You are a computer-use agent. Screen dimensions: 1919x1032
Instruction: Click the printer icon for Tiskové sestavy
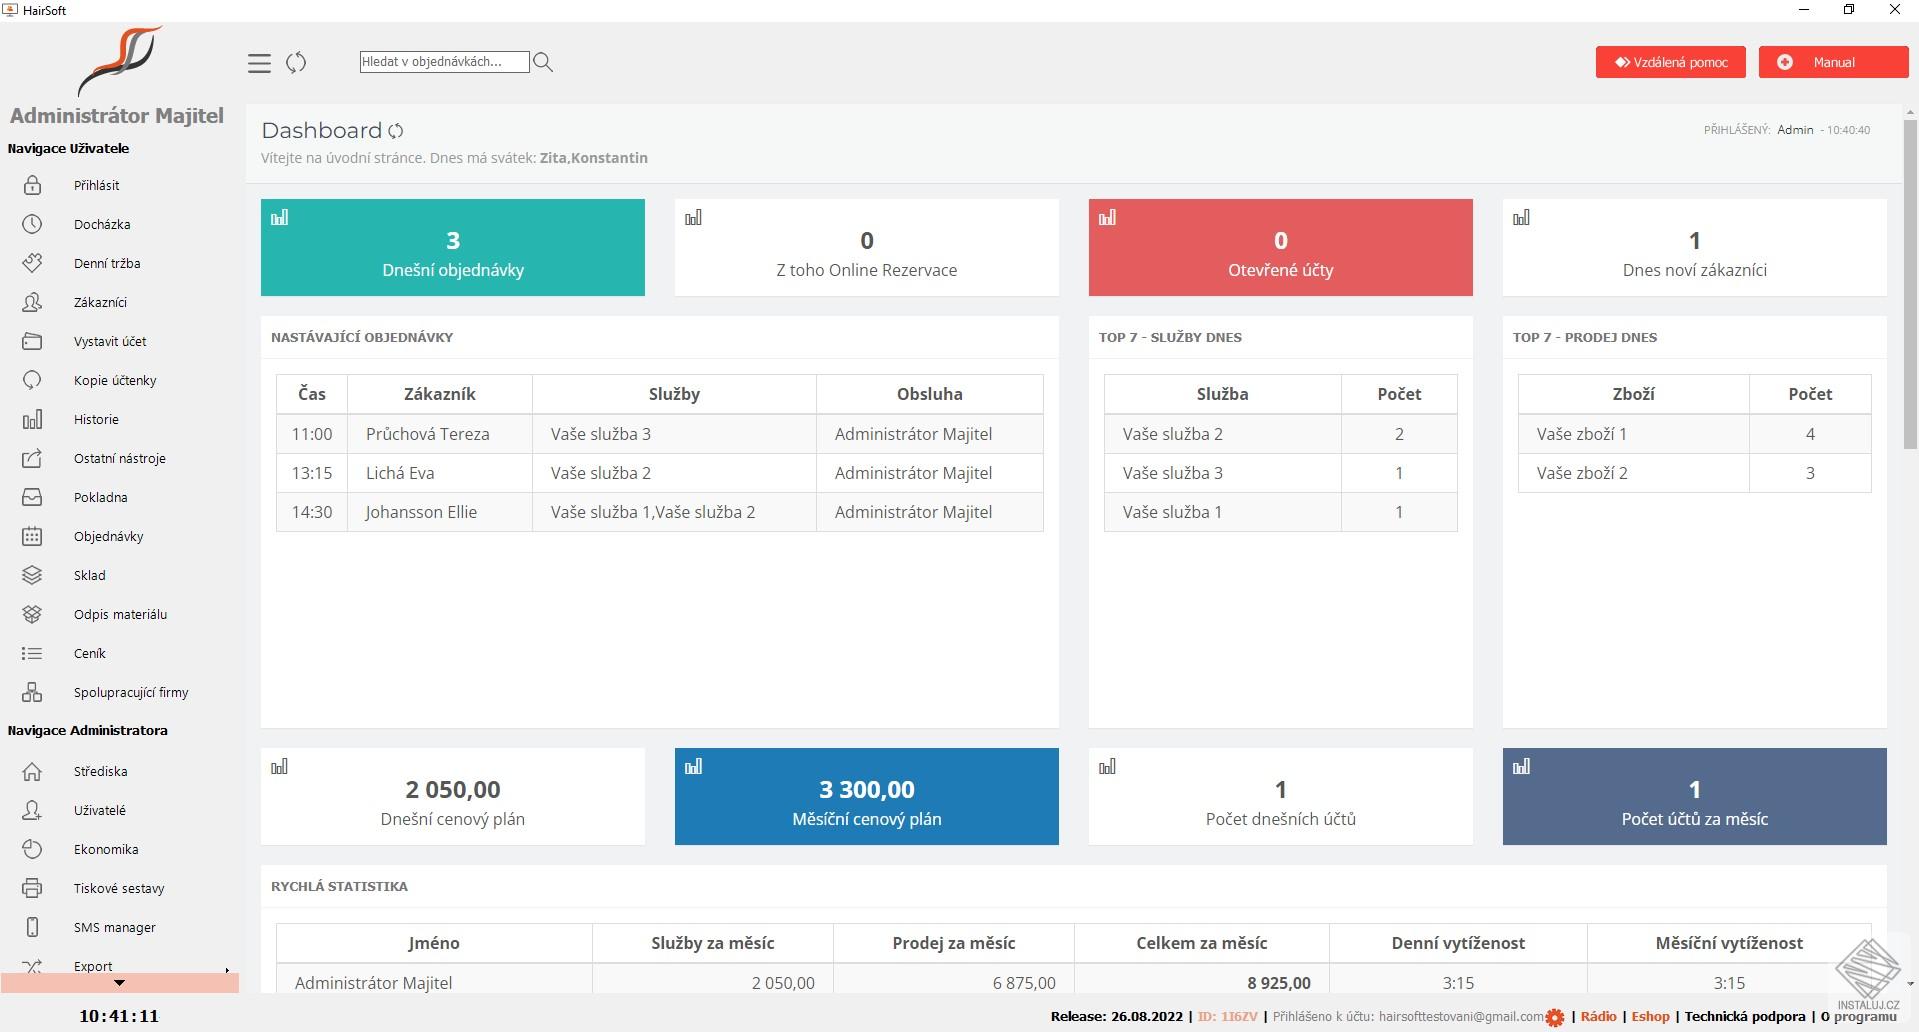[32, 888]
